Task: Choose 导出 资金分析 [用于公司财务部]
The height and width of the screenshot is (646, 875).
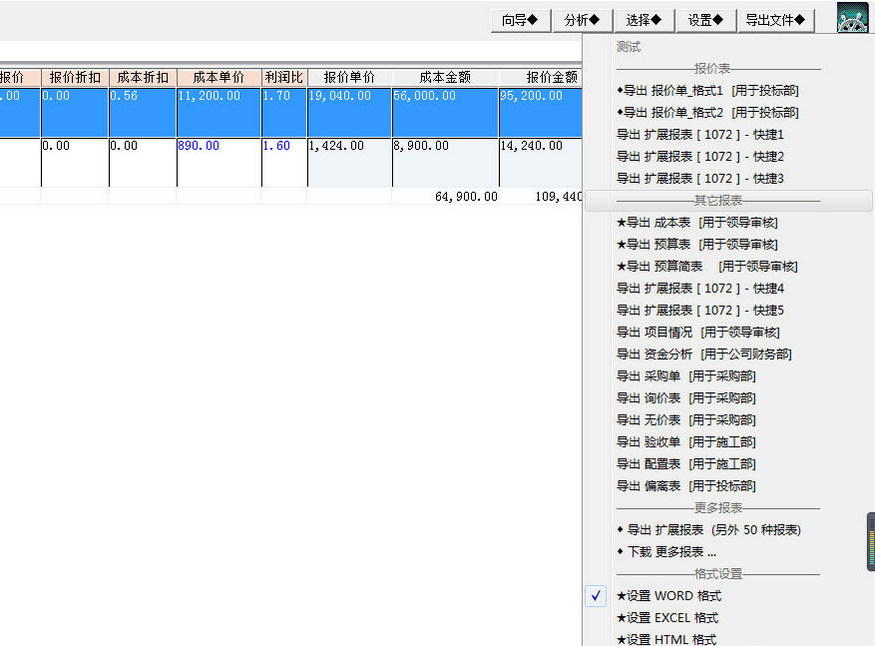Action: 704,354
